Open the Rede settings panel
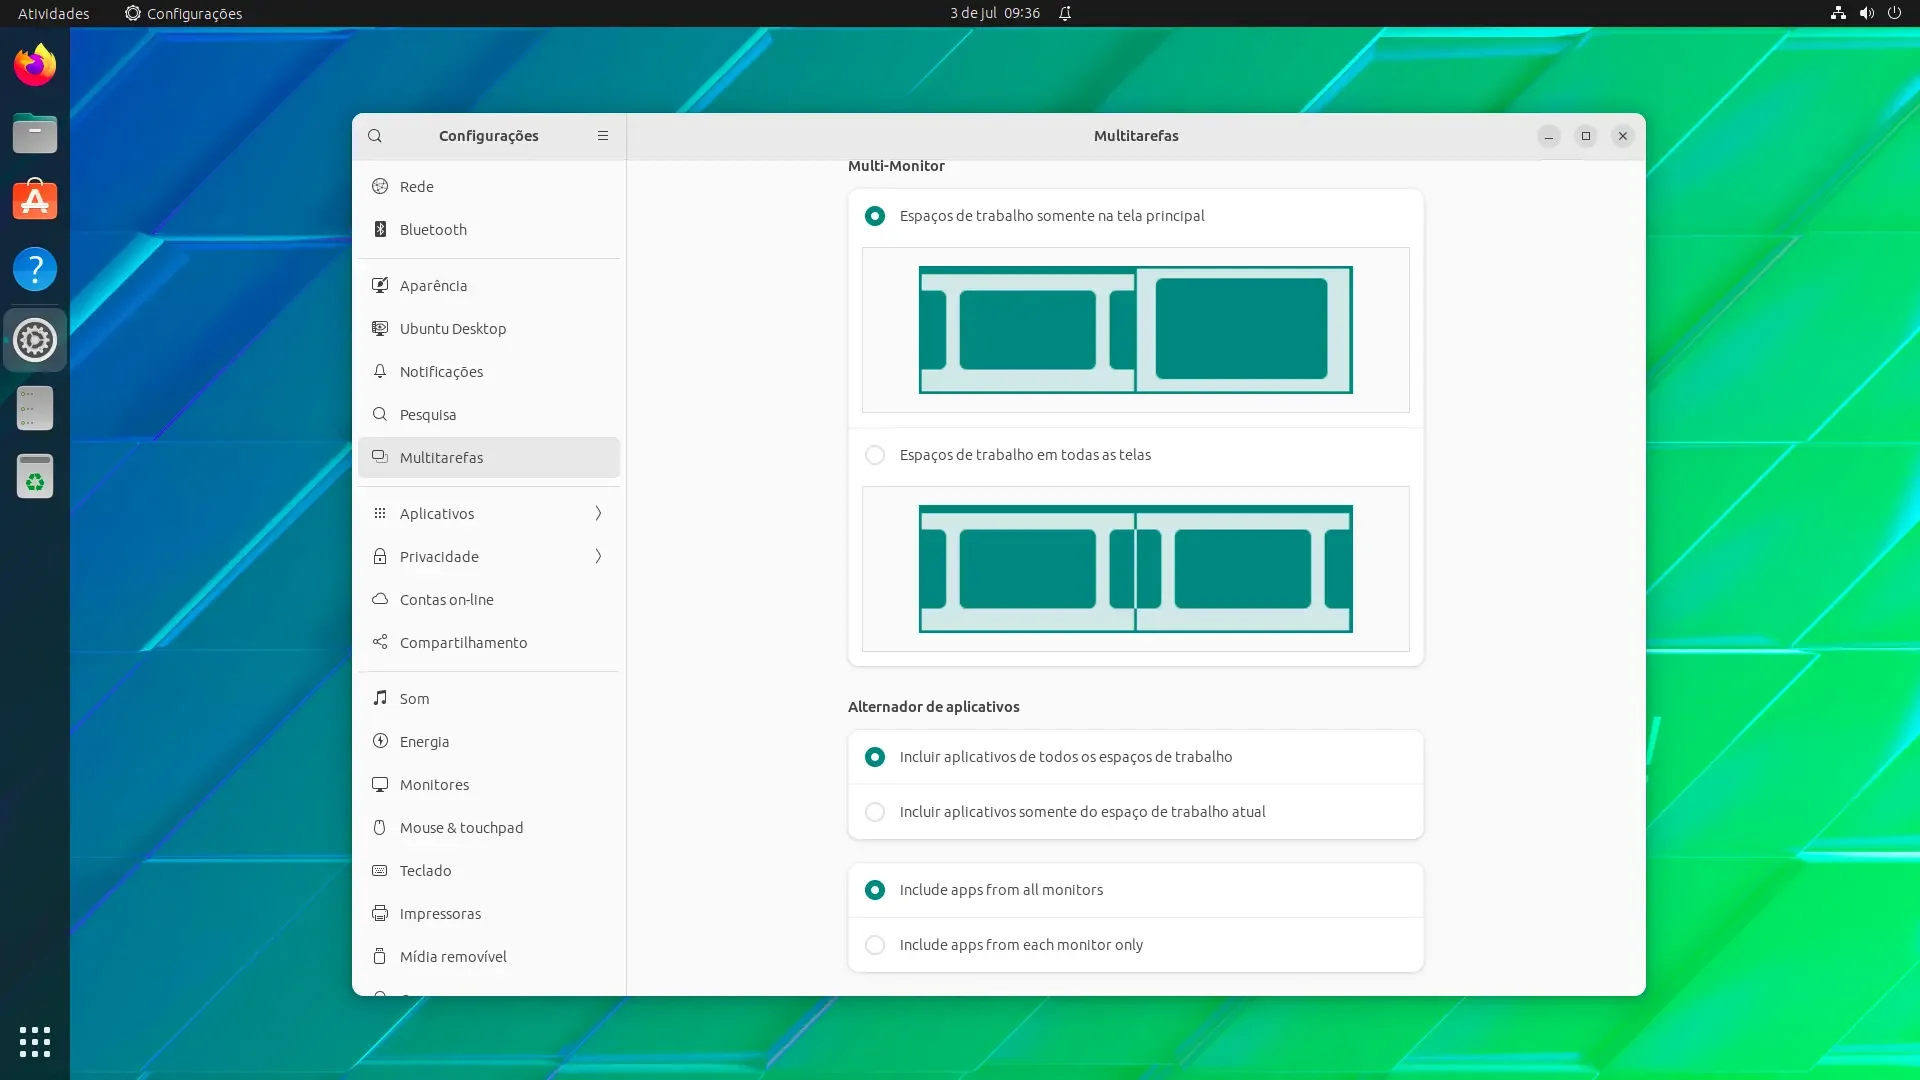Viewport: 1920px width, 1080px height. [489, 186]
